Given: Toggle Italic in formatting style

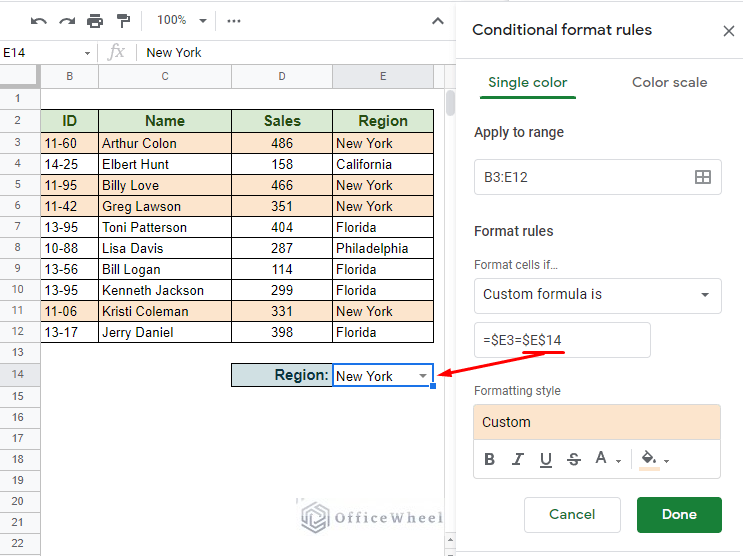Looking at the screenshot, I should [518, 460].
